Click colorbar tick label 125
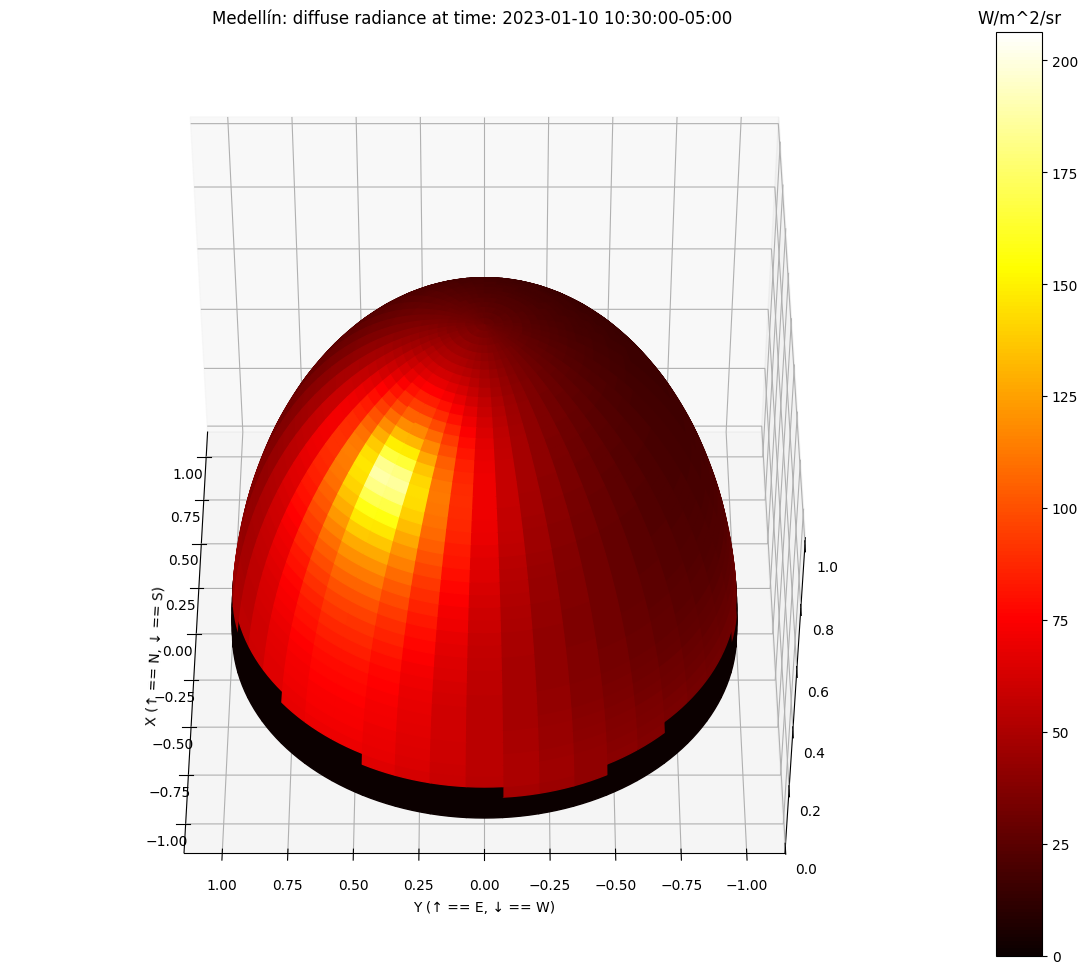The image size is (1088, 974). click(1064, 398)
